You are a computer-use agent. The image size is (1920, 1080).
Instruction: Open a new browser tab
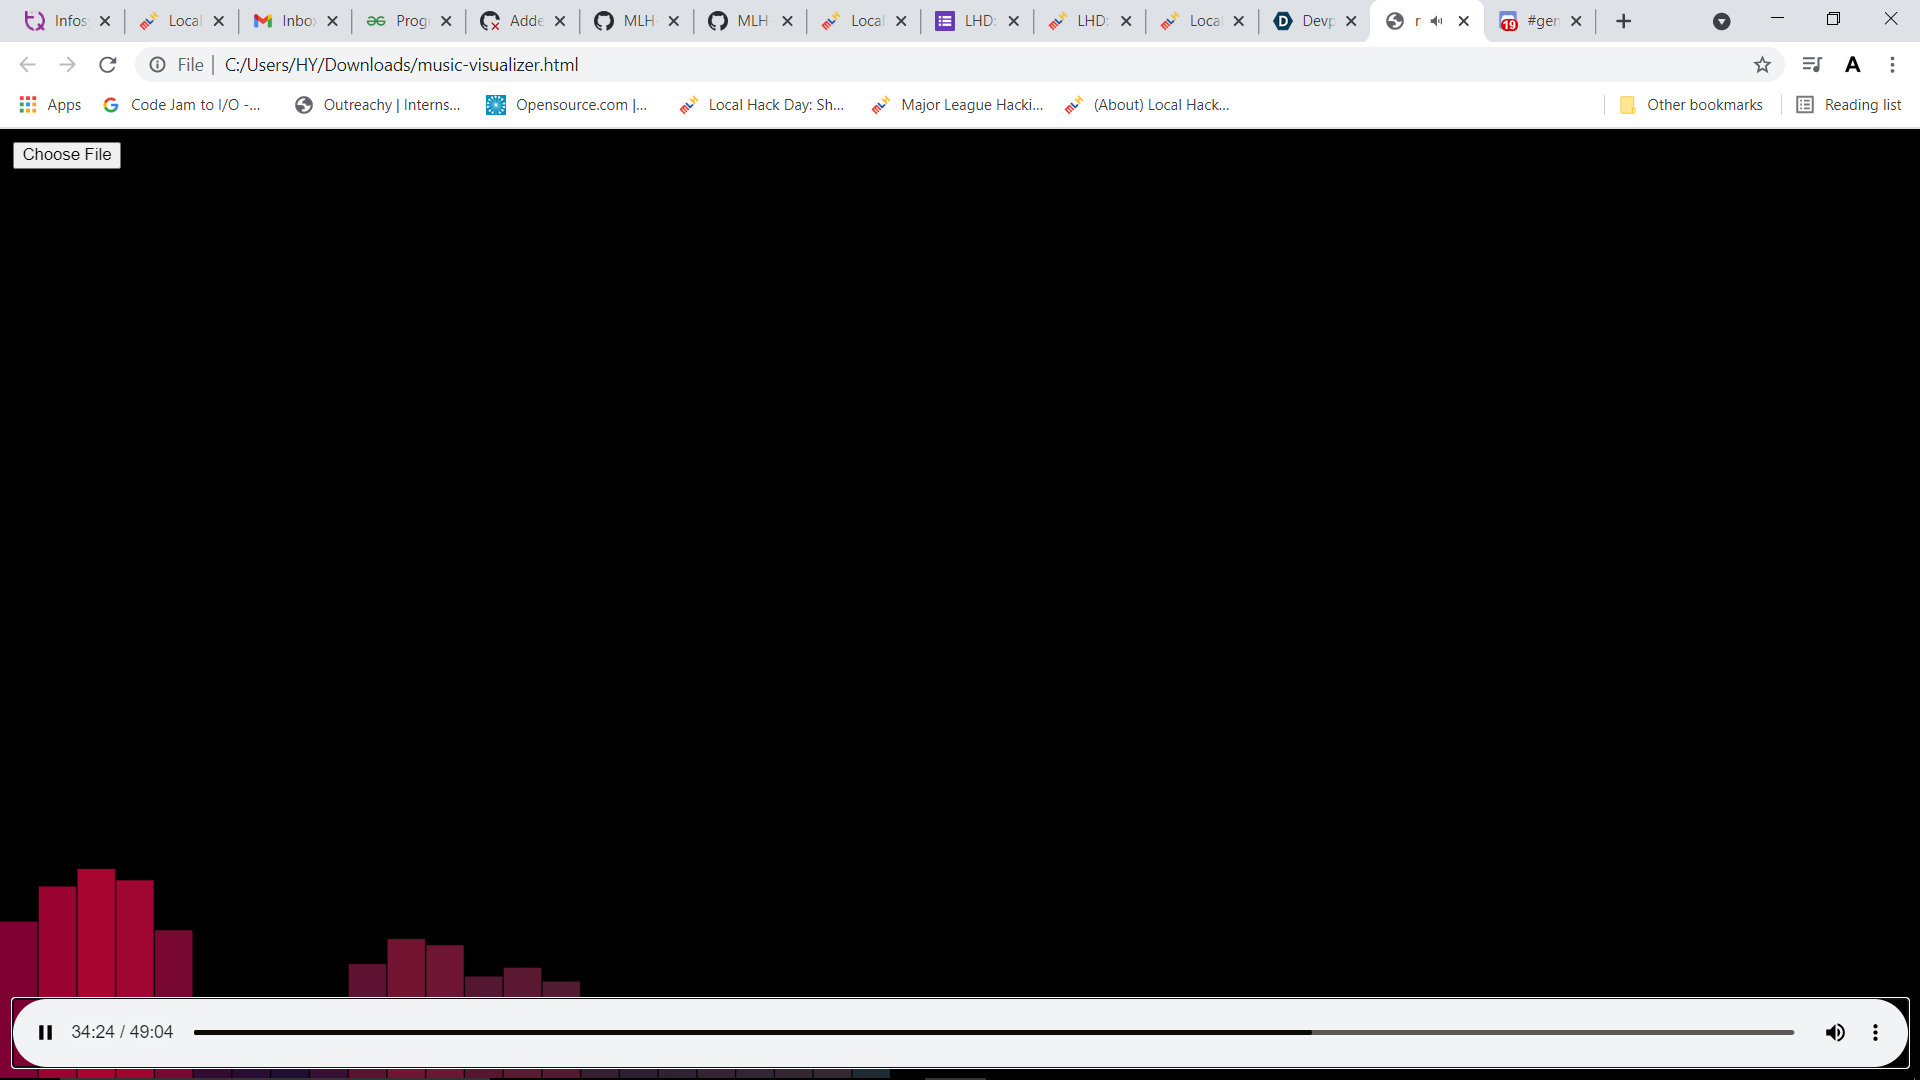pos(1623,21)
